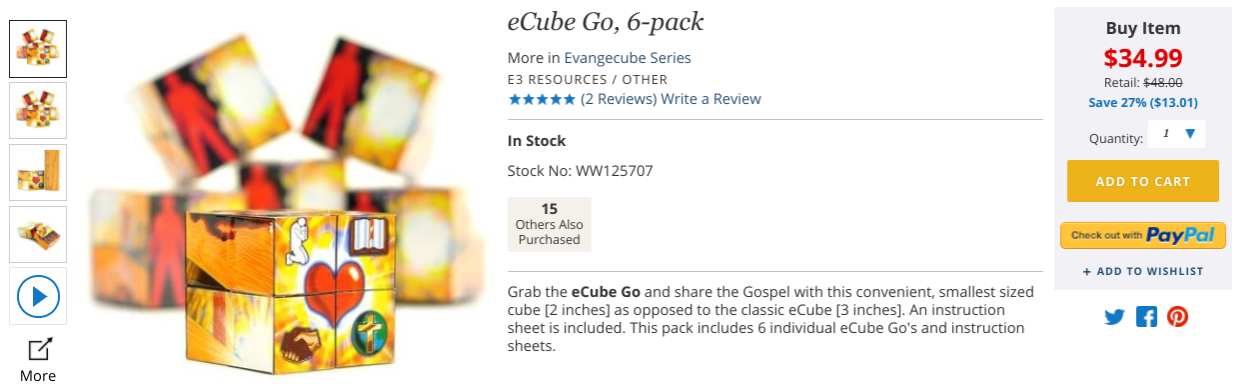The width and height of the screenshot is (1235, 390).
Task: Open the Evangecube Series link
Action: (627, 58)
